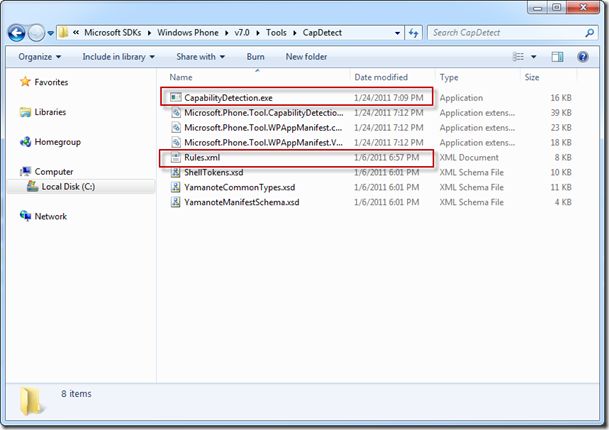The image size is (609, 430).
Task: Click the Libraries folder icon
Action: point(25,112)
